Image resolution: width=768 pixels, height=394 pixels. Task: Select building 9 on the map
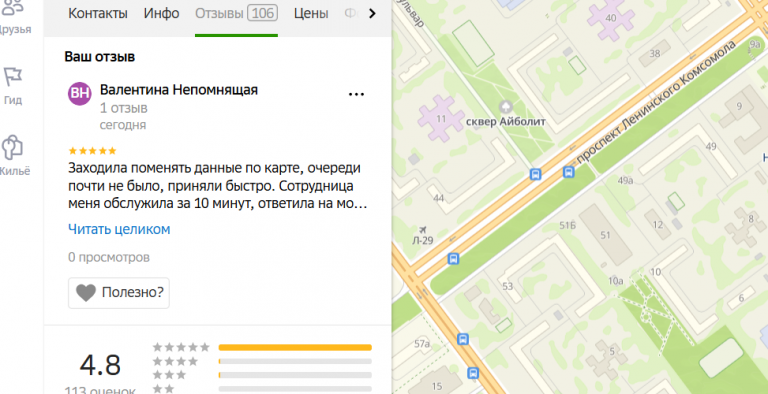740,106
